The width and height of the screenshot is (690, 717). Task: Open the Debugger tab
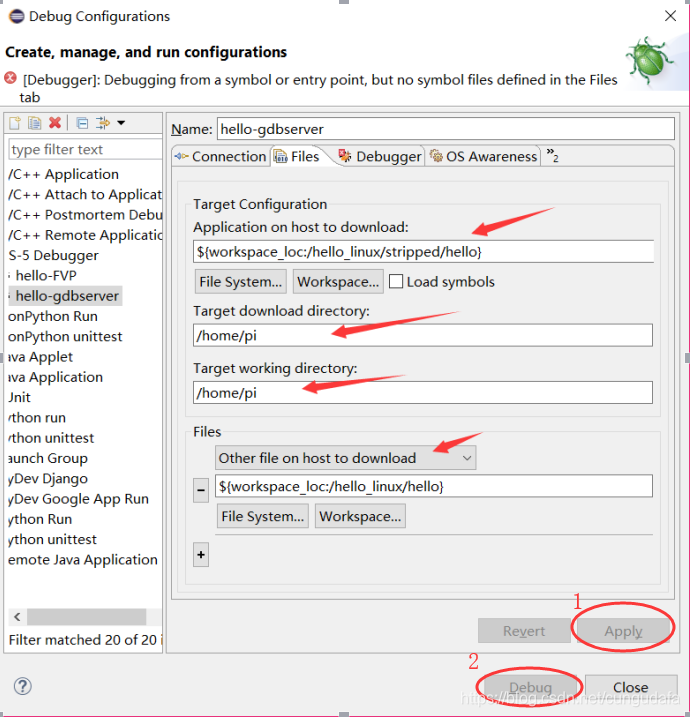(380, 156)
